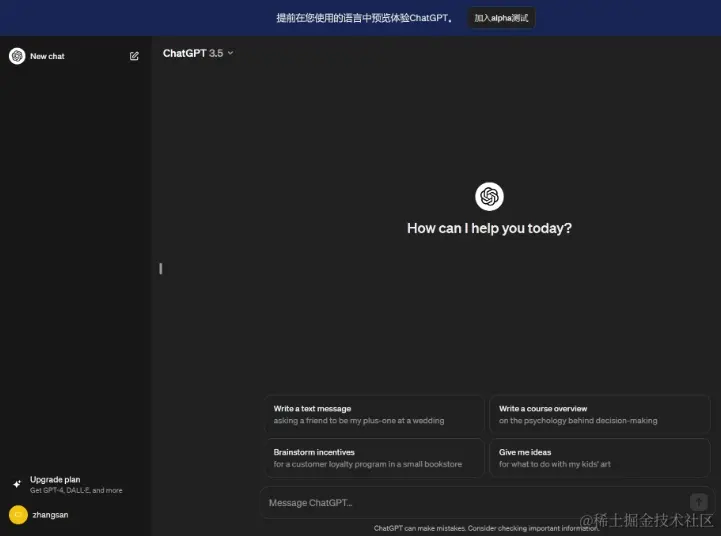This screenshot has height=536, width=721.
Task: Click the 'How can I help you today?' heading
Action: point(489,228)
